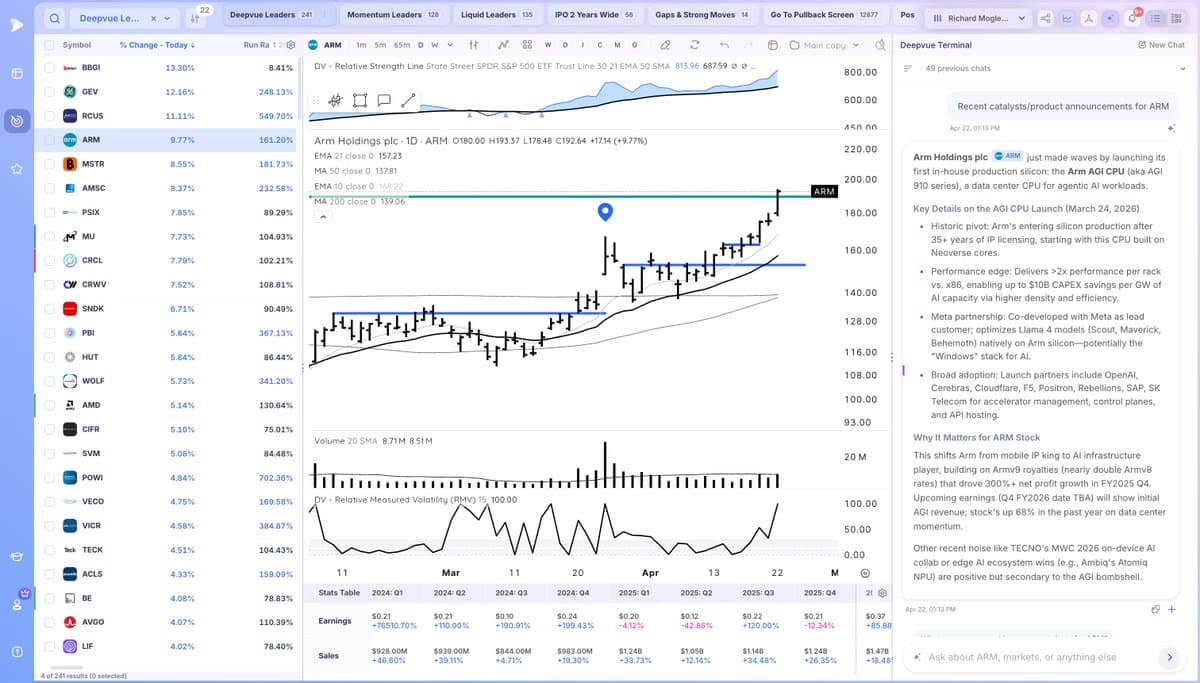
Task: Toggle the AI sparkle icon in the top right toolbar
Action: click(1111, 18)
